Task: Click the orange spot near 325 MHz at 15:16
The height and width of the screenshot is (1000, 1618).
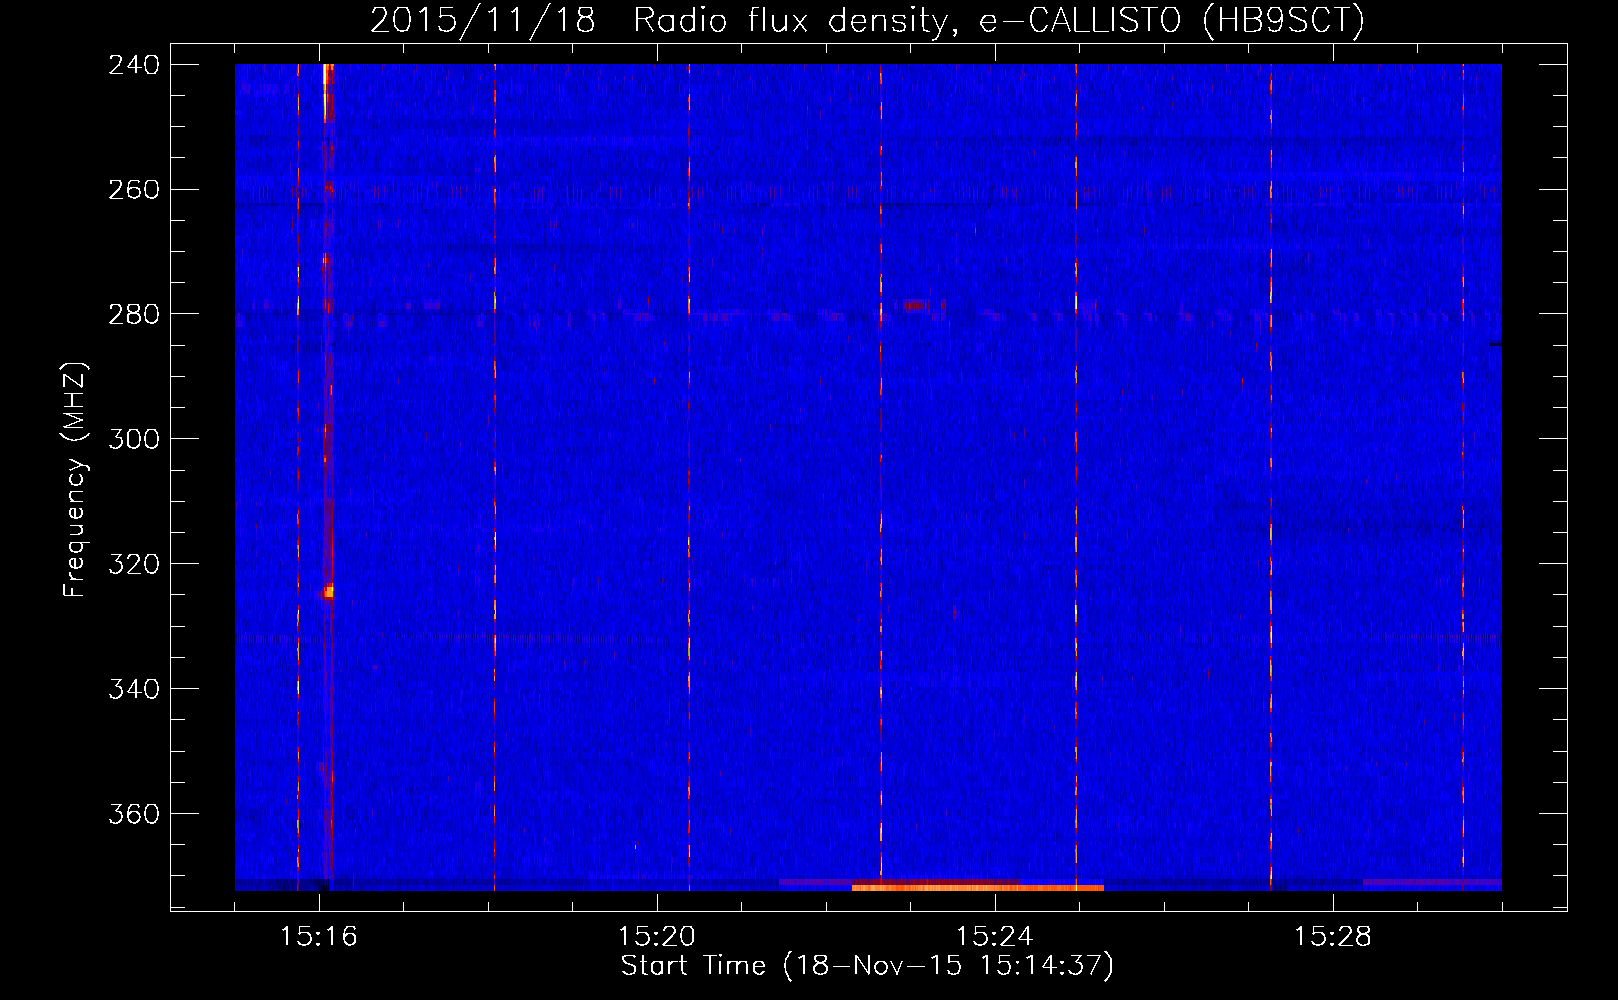Action: (x=328, y=592)
